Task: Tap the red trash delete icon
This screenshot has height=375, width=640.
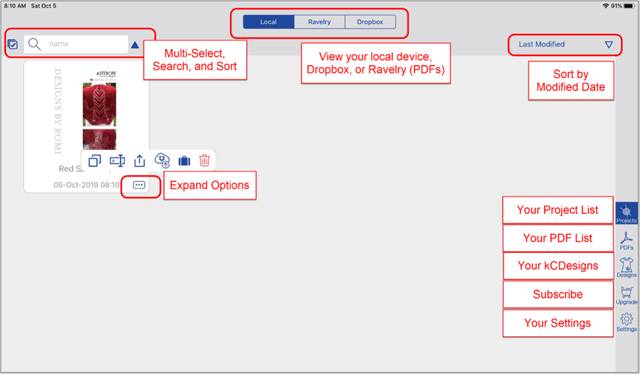Action: point(204,160)
